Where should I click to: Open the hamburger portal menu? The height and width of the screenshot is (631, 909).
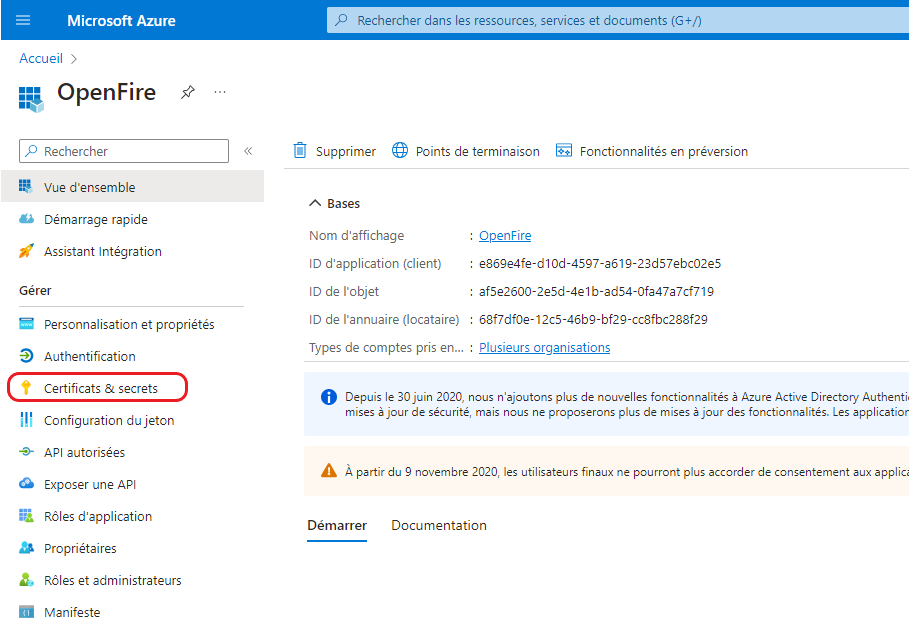tap(23, 20)
